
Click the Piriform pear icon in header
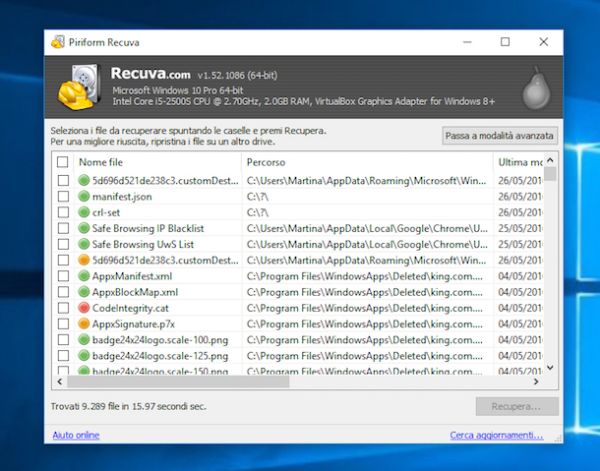click(x=536, y=89)
